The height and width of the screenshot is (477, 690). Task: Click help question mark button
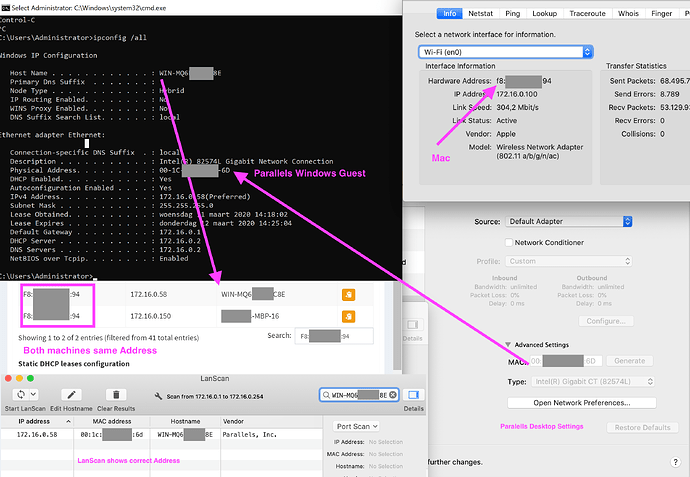[x=675, y=462]
